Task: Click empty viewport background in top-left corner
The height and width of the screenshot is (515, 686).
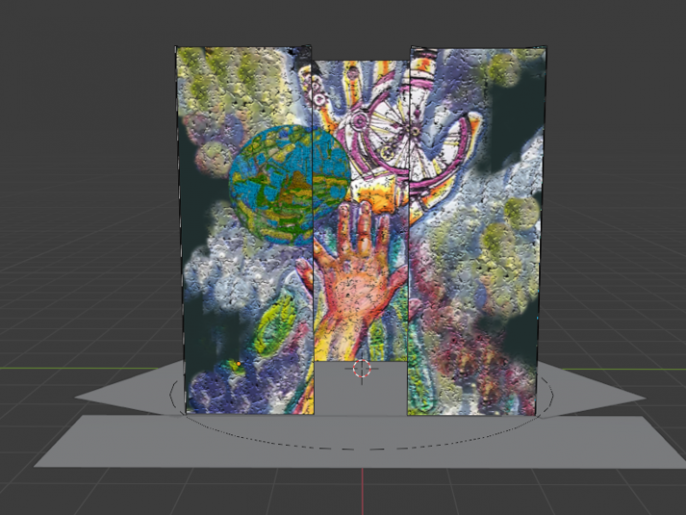Action: tap(60, 50)
